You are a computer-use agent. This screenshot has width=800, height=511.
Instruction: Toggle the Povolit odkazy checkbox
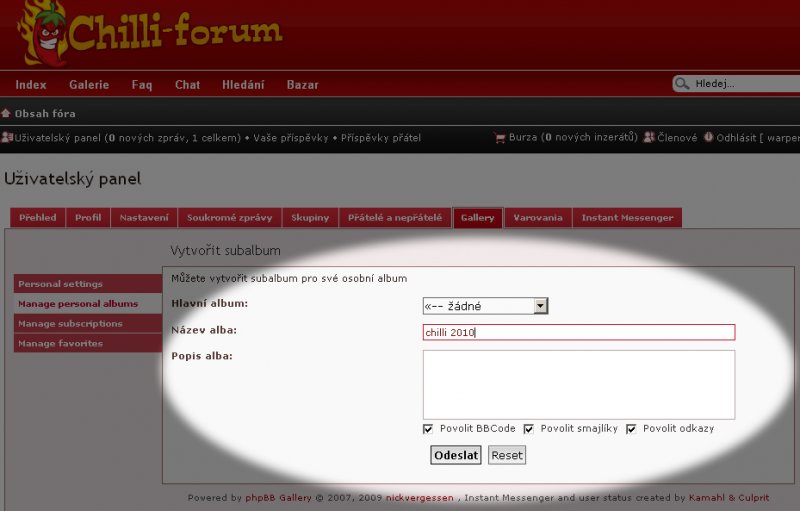point(631,429)
